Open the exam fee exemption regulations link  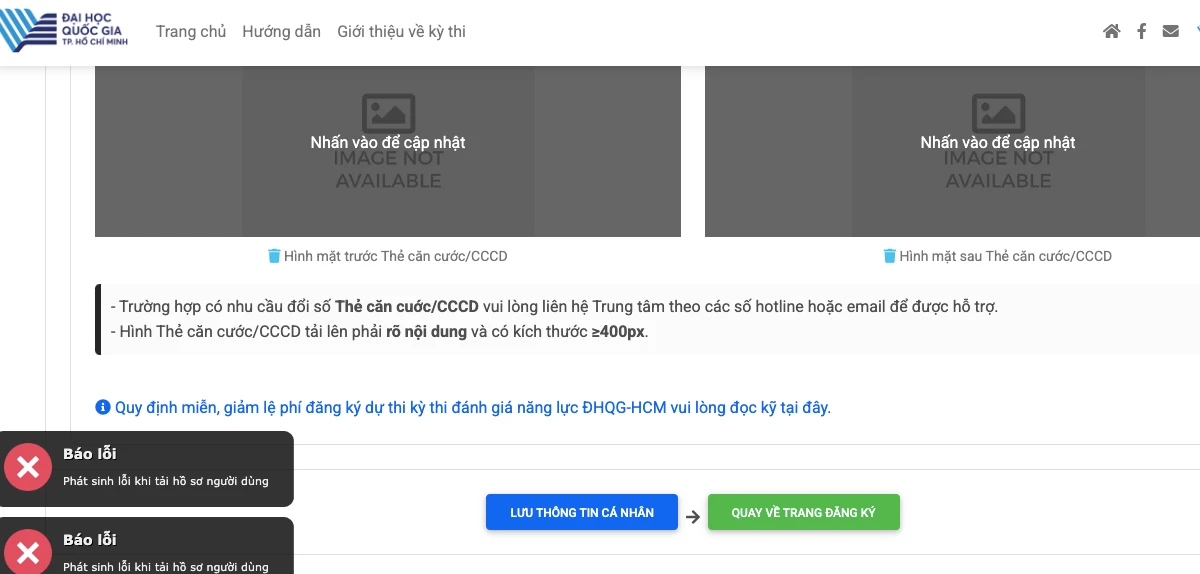pyautogui.click(x=472, y=407)
